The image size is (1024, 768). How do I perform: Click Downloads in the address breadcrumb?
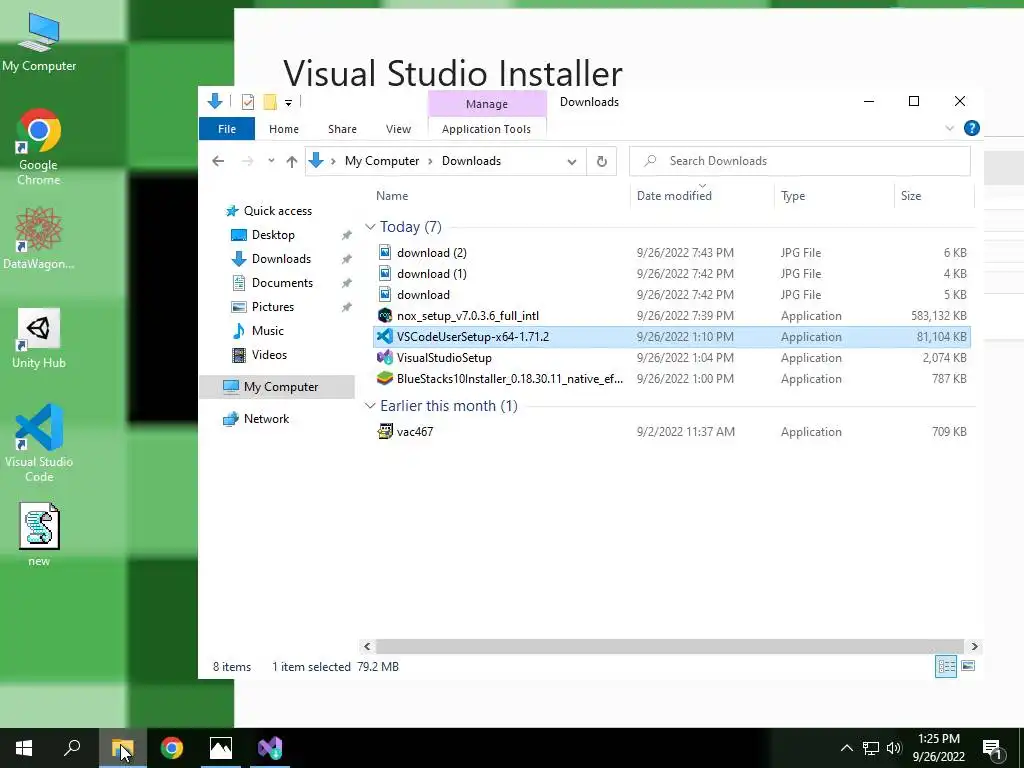(x=472, y=161)
